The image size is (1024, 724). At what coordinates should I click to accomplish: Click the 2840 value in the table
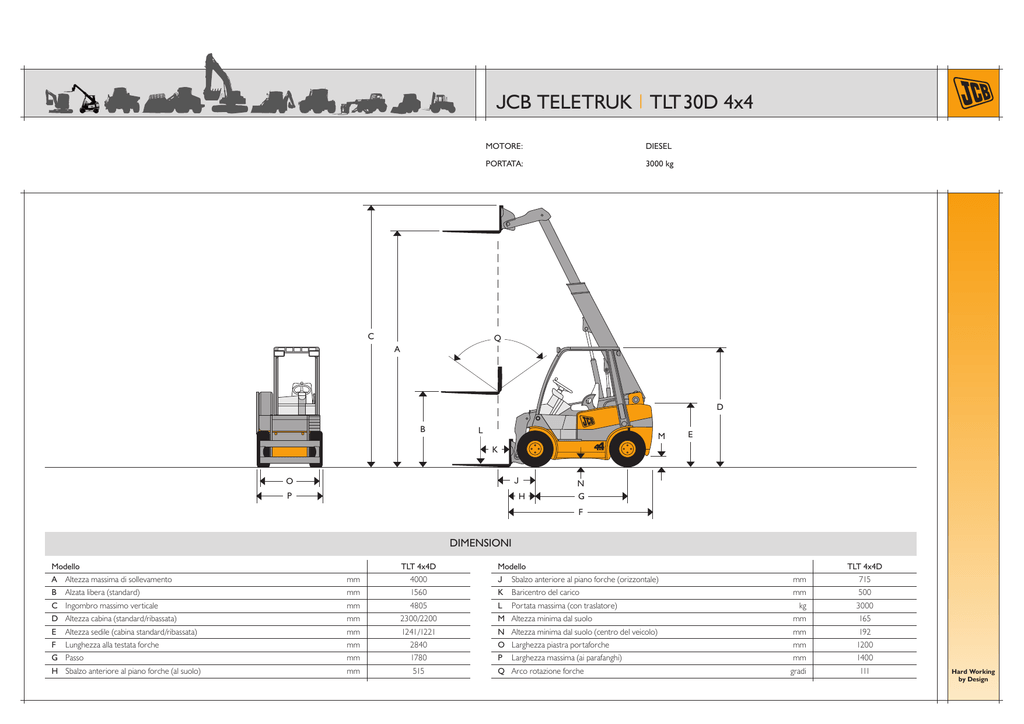(x=419, y=645)
